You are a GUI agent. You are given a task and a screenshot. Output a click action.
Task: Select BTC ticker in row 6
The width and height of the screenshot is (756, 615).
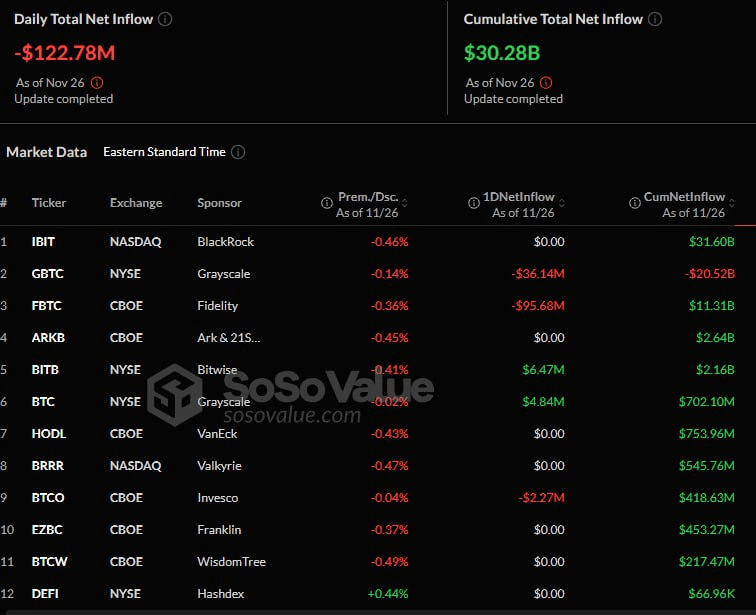pyautogui.click(x=43, y=401)
